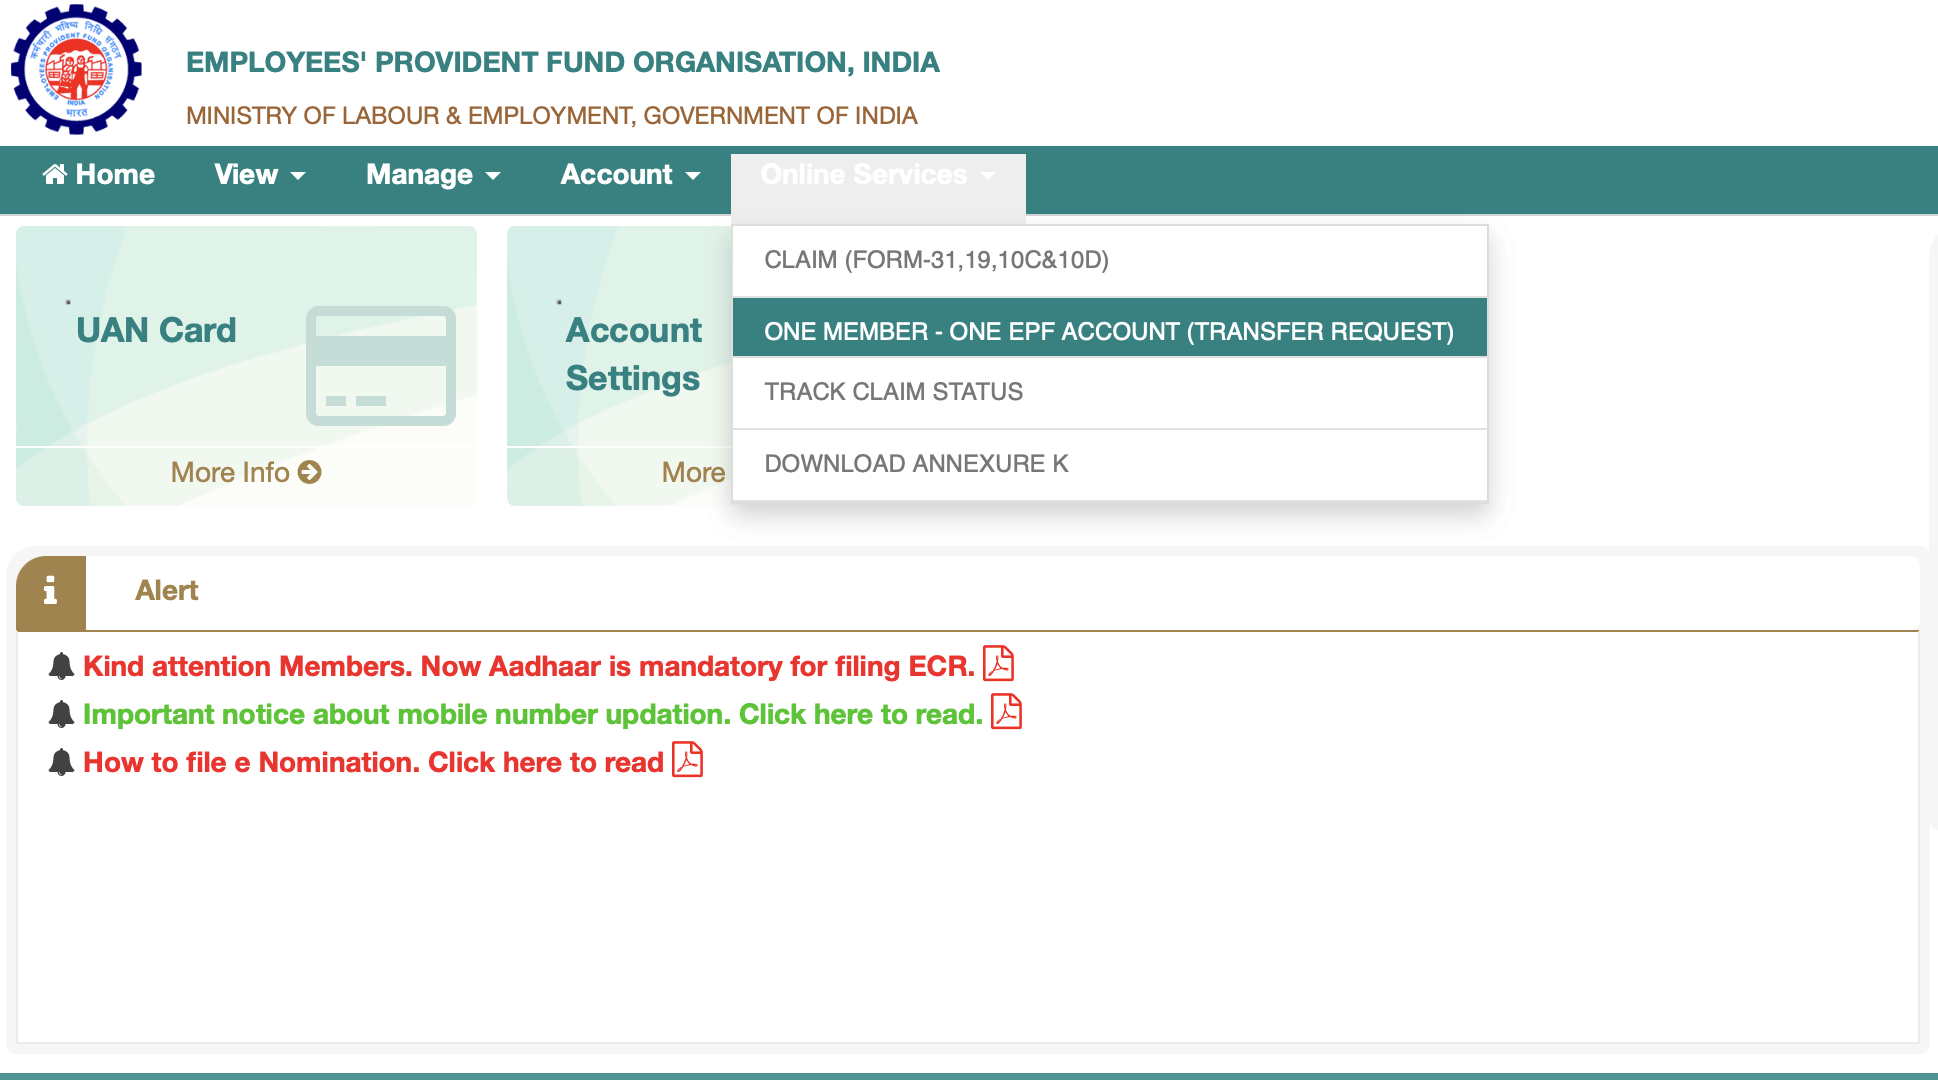1938x1080 pixels.
Task: Click the PDF icon for mobile number notice
Action: point(1006,714)
